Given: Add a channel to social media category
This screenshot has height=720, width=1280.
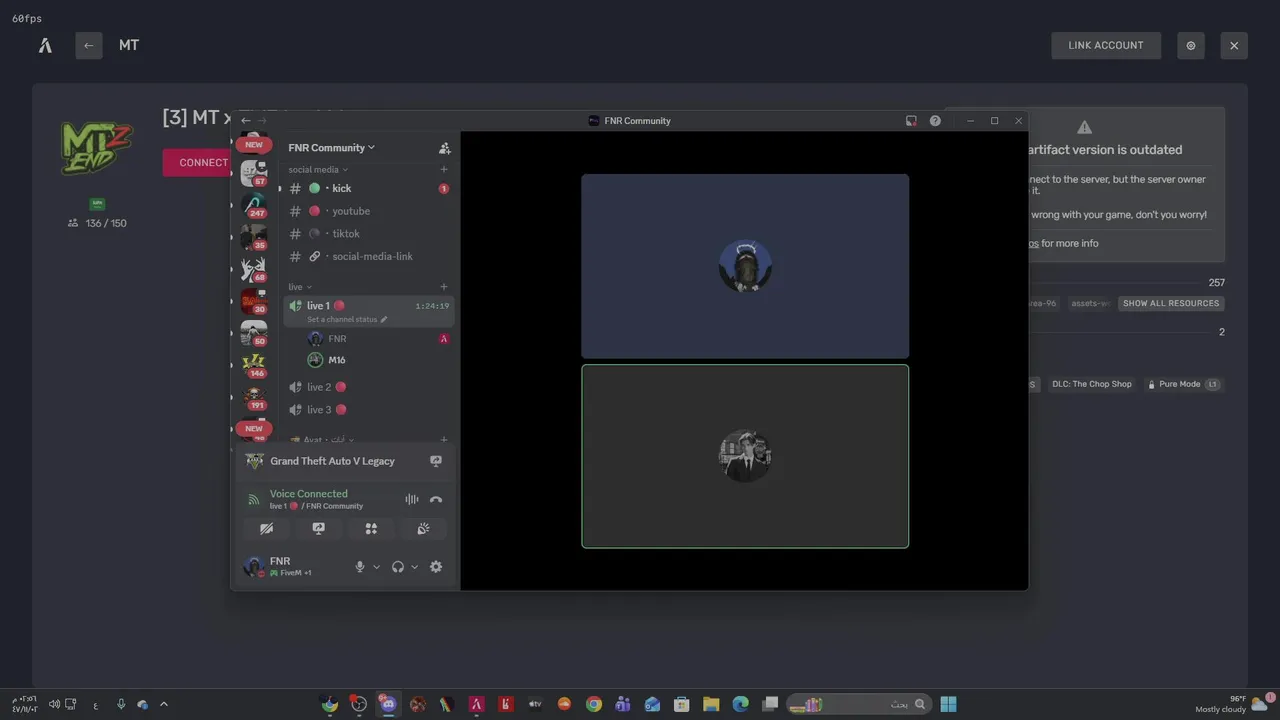Looking at the screenshot, I should (x=444, y=170).
